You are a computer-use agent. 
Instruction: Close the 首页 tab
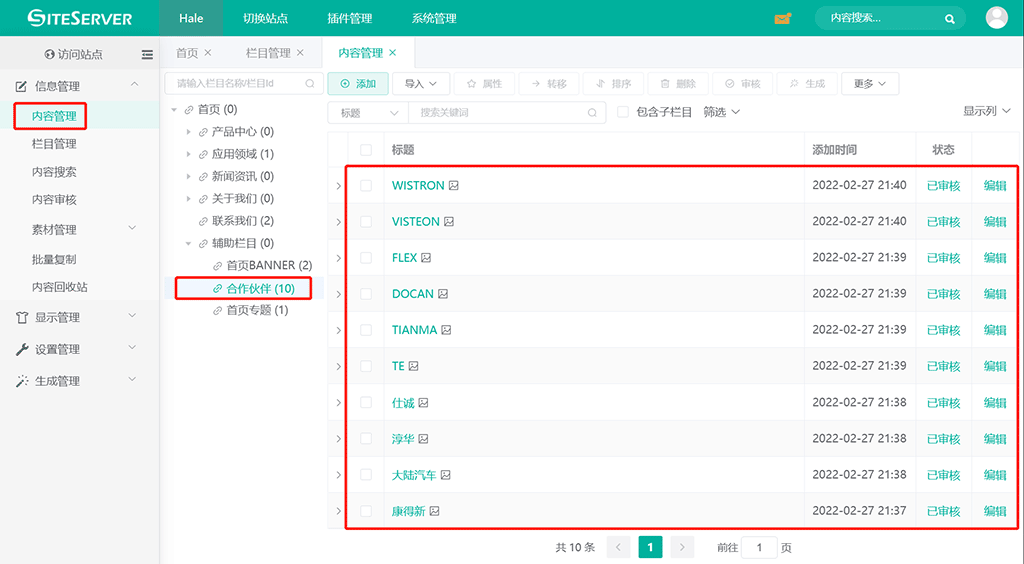(208, 52)
